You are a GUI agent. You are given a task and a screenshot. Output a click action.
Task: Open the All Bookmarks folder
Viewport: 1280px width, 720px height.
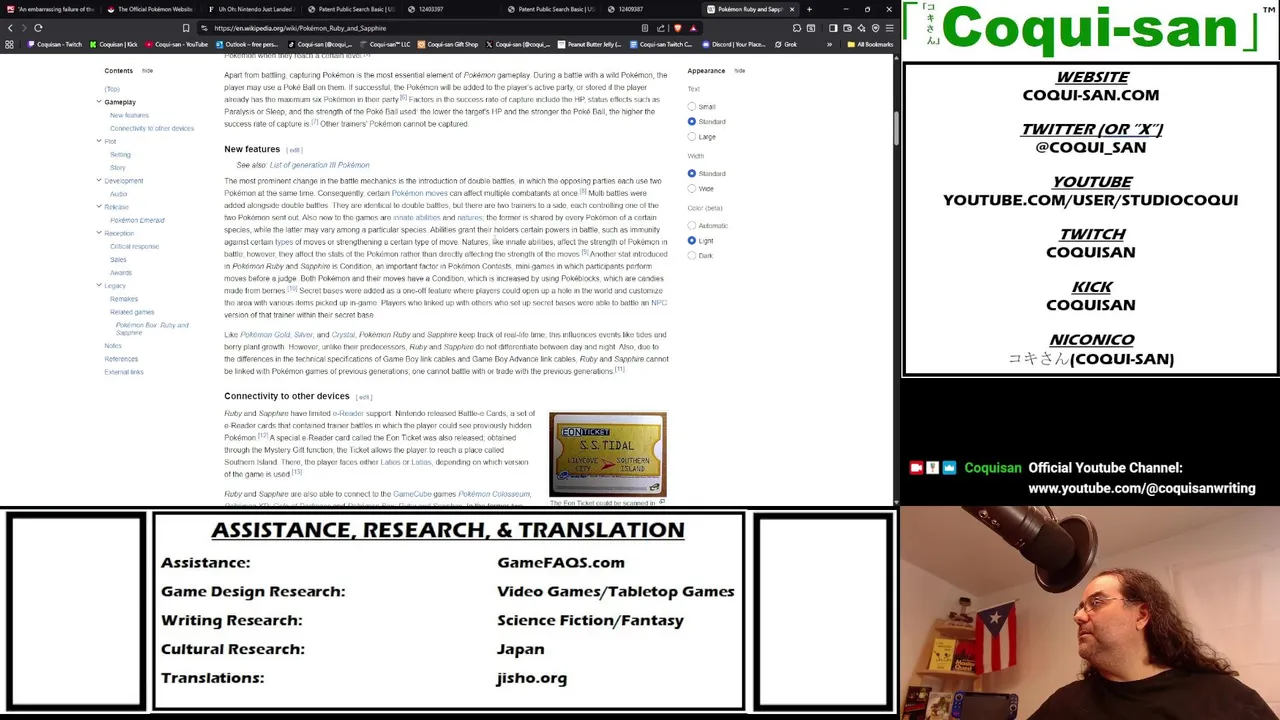pos(869,44)
